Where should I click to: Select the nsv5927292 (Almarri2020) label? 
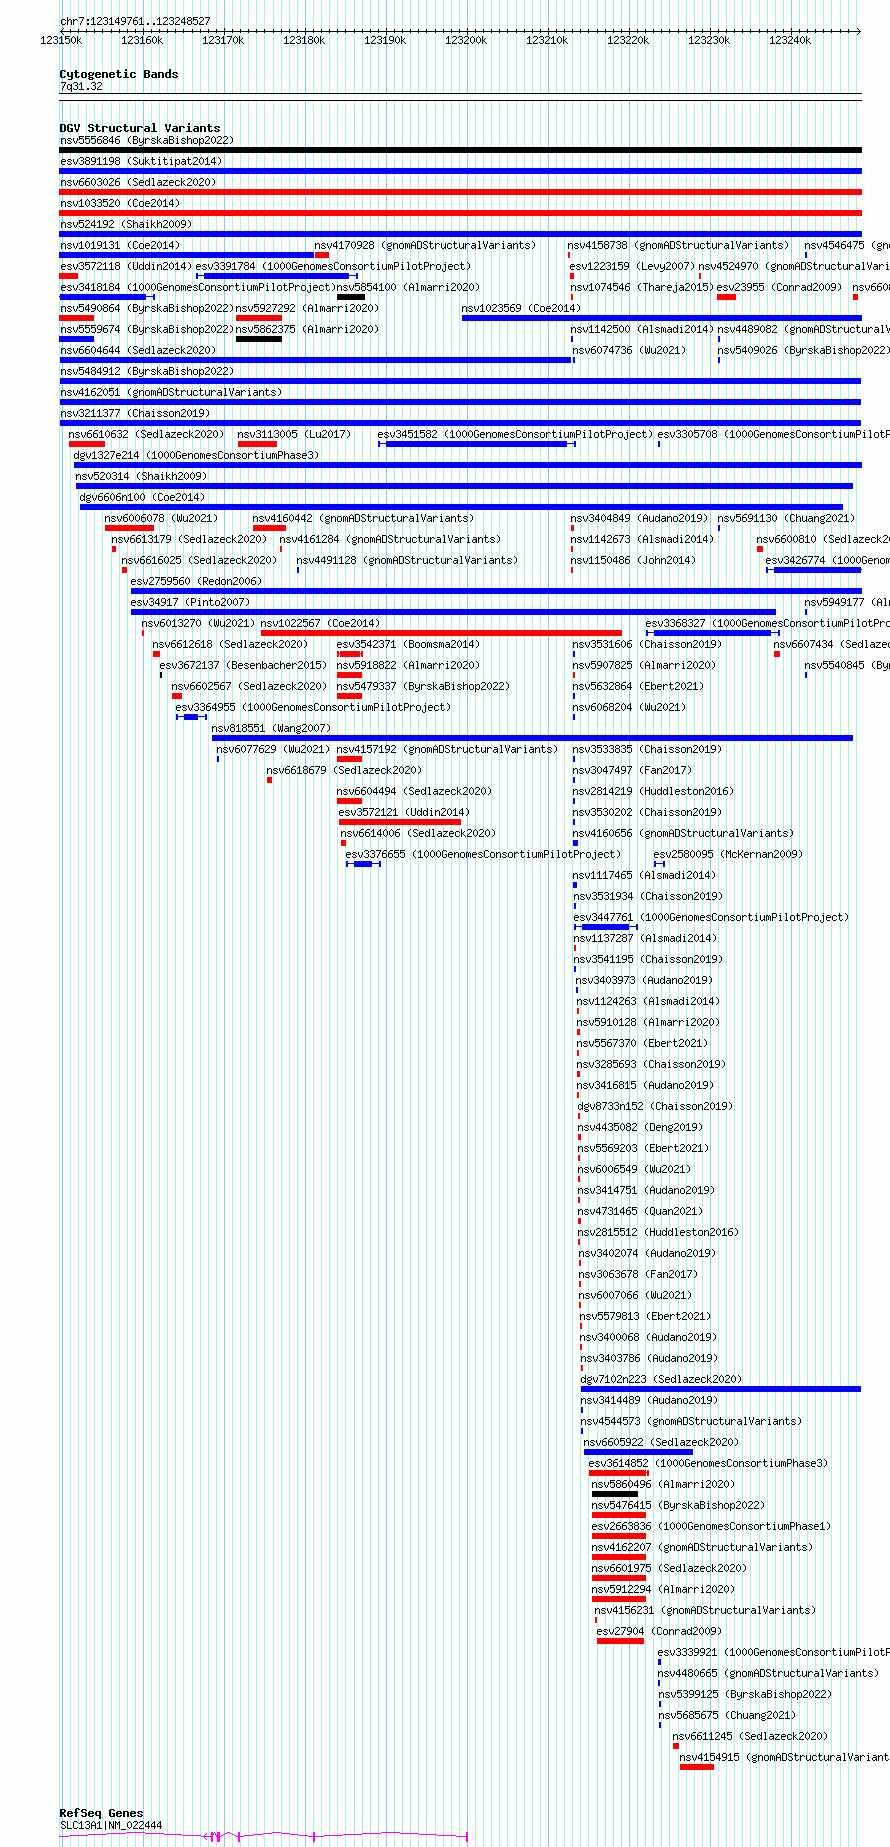coord(307,309)
